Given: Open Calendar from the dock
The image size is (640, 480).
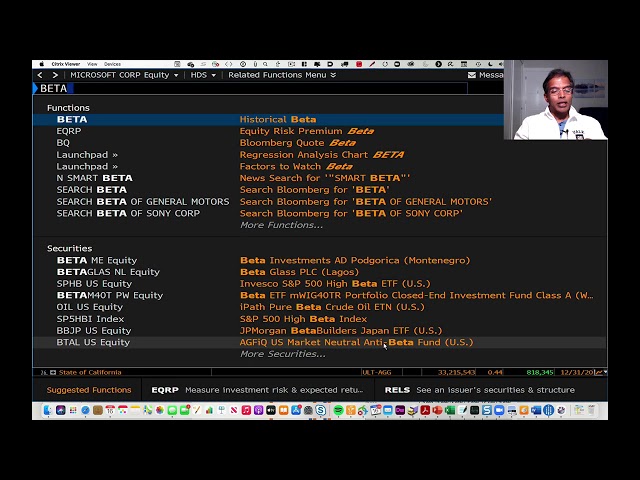Looking at the screenshot, I should tap(110, 410).
